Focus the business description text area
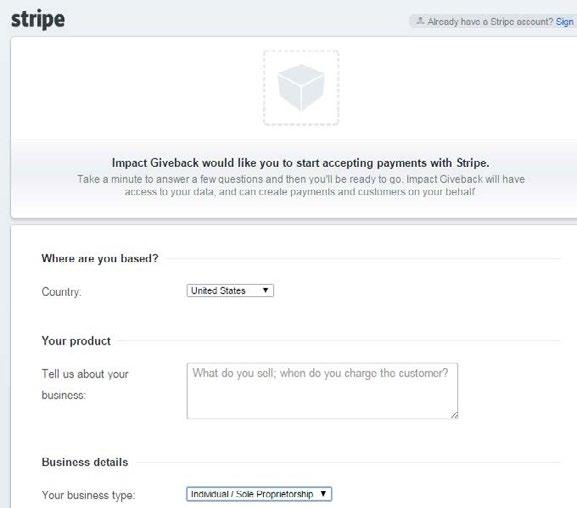The image size is (577, 508). [x=322, y=391]
